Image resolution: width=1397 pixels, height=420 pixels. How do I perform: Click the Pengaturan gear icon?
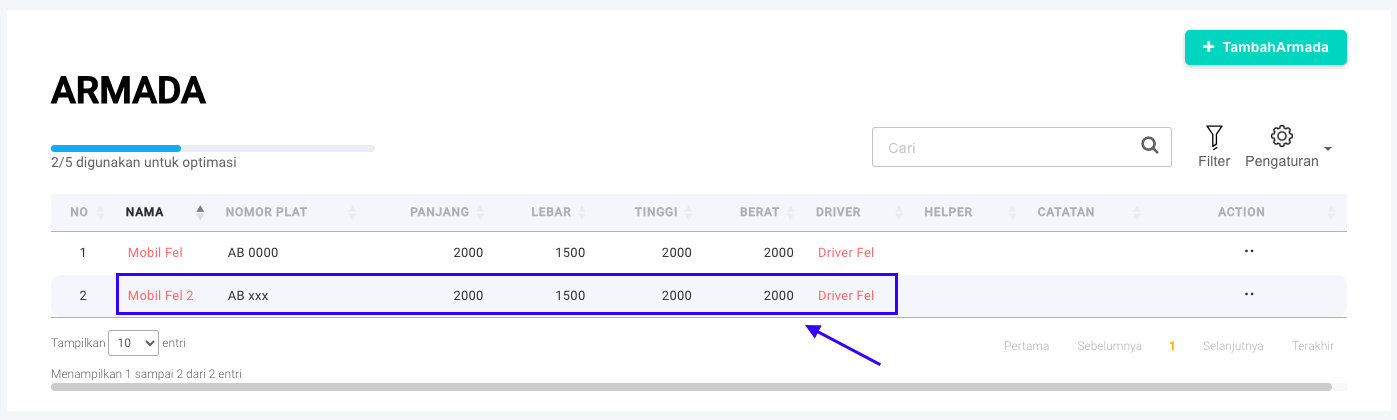[1282, 136]
